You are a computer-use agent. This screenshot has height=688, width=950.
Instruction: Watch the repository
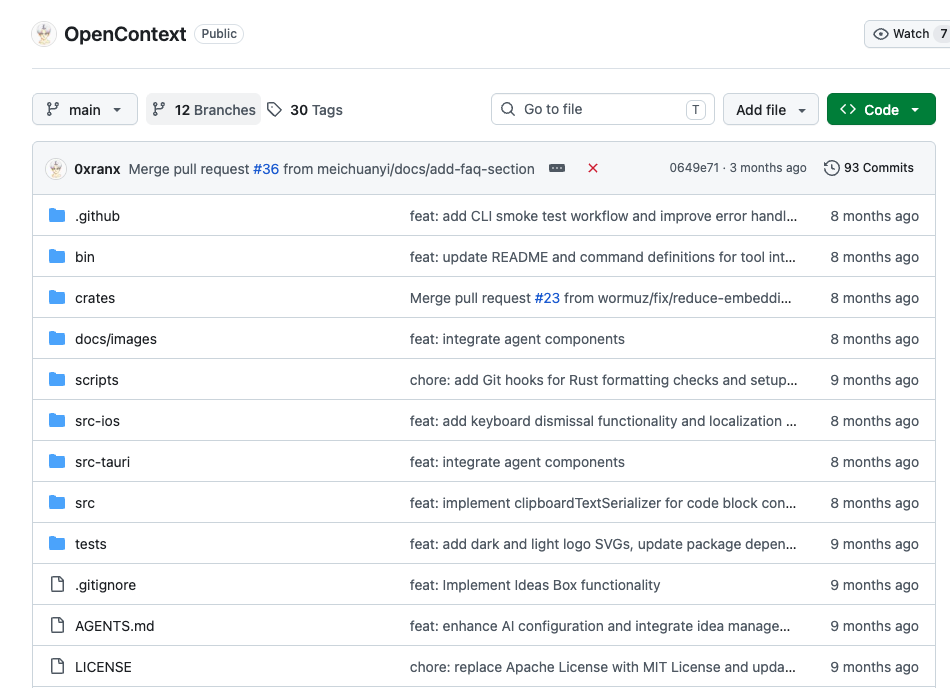(x=907, y=34)
